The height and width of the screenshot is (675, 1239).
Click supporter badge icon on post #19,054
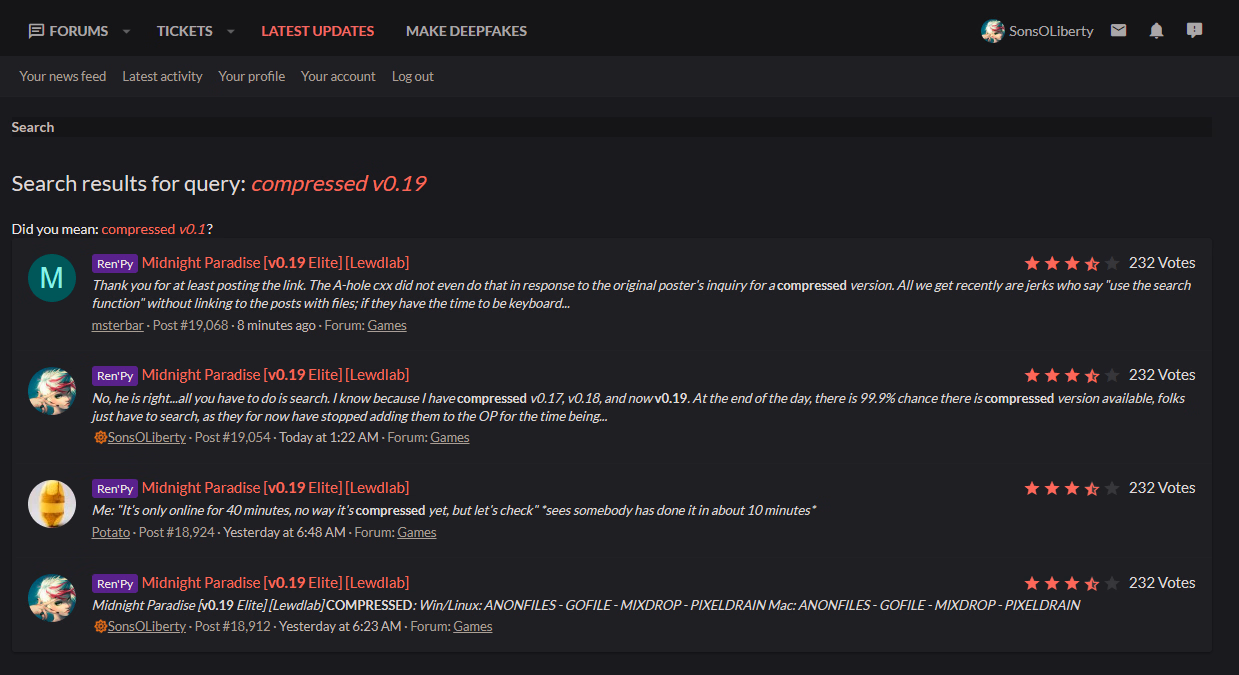tap(100, 437)
